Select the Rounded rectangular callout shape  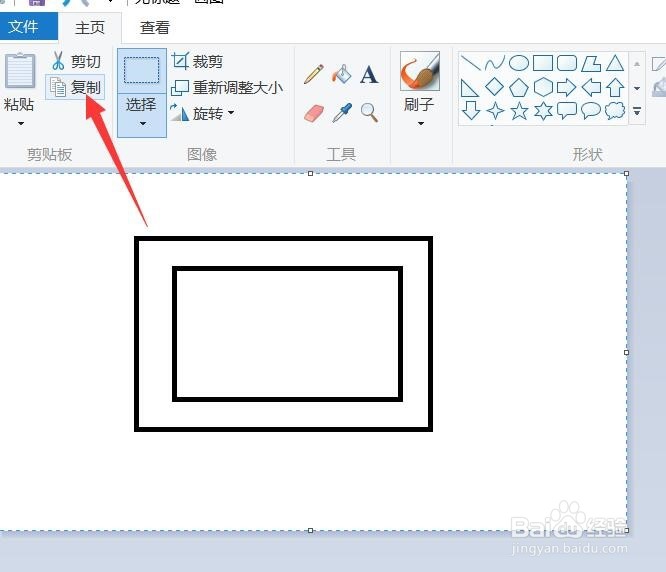[x=567, y=111]
